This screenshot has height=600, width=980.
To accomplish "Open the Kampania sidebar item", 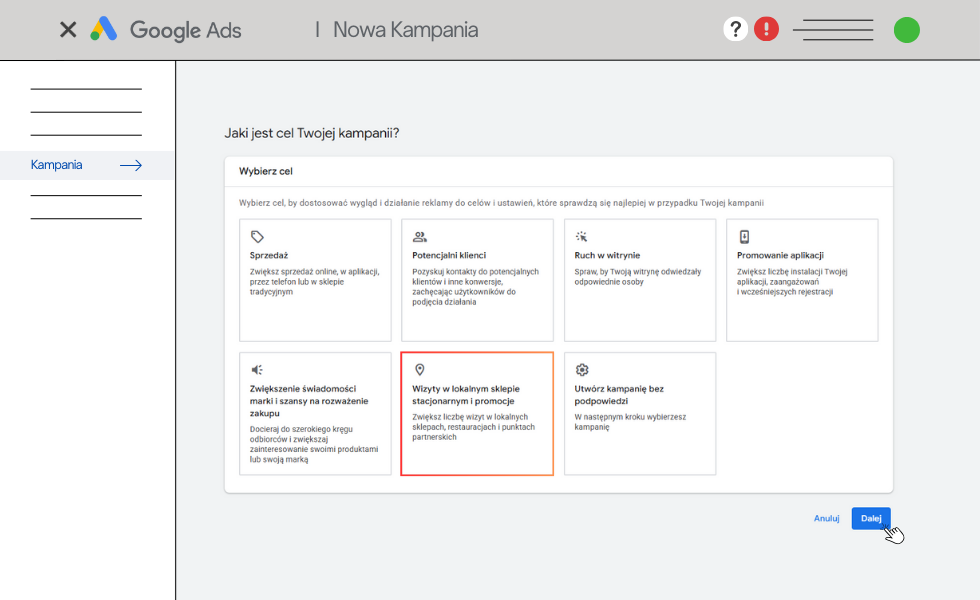I will 57,165.
